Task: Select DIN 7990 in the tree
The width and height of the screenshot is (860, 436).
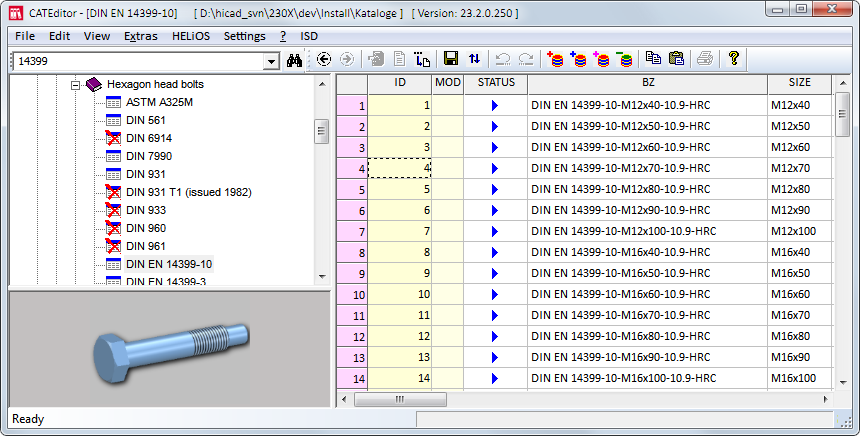Action: pyautogui.click(x=149, y=156)
